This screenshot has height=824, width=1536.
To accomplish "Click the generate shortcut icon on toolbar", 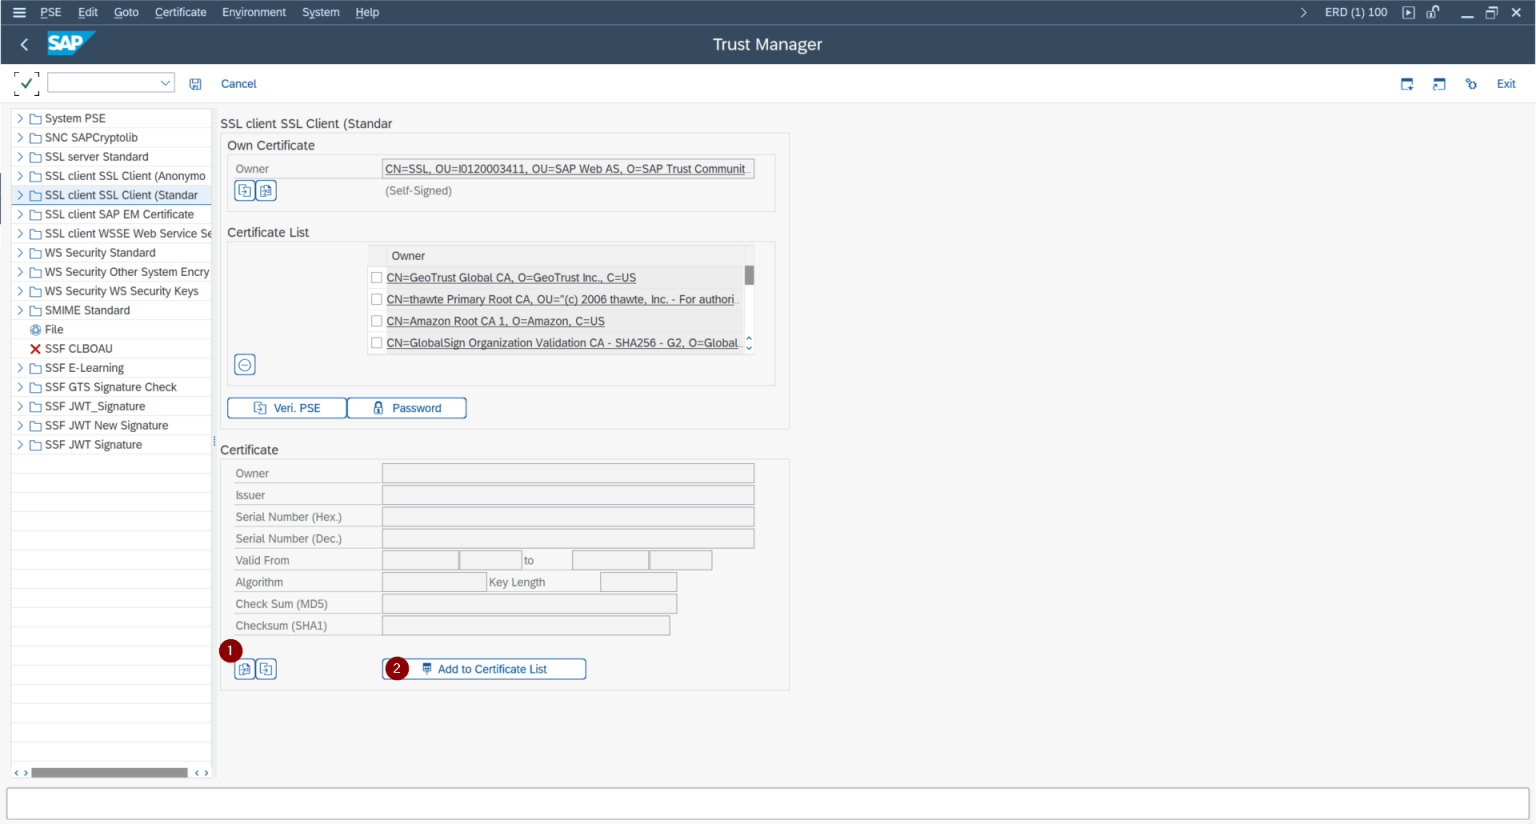I will pyautogui.click(x=1439, y=84).
